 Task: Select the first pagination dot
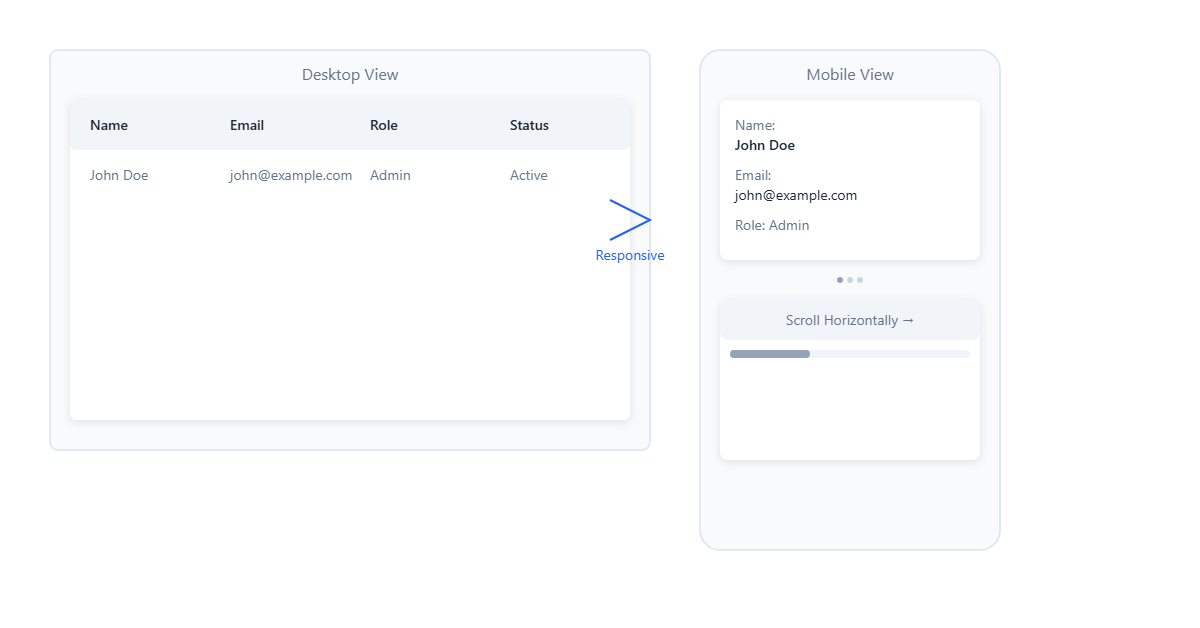[840, 280]
